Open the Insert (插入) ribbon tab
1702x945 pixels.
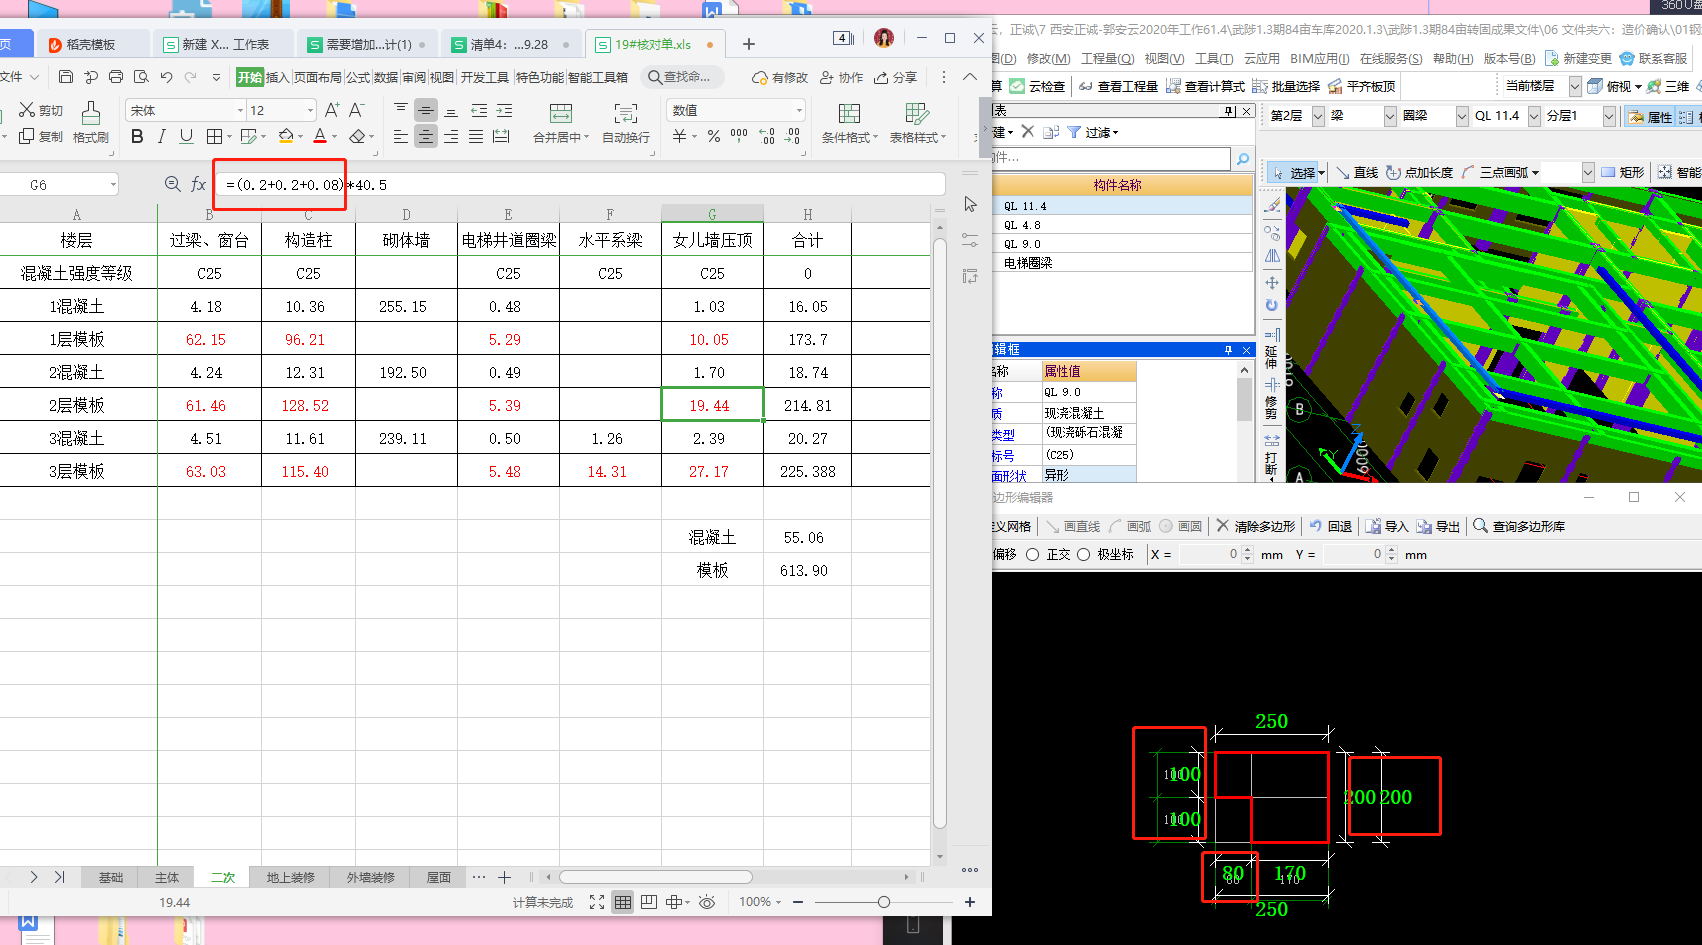277,77
